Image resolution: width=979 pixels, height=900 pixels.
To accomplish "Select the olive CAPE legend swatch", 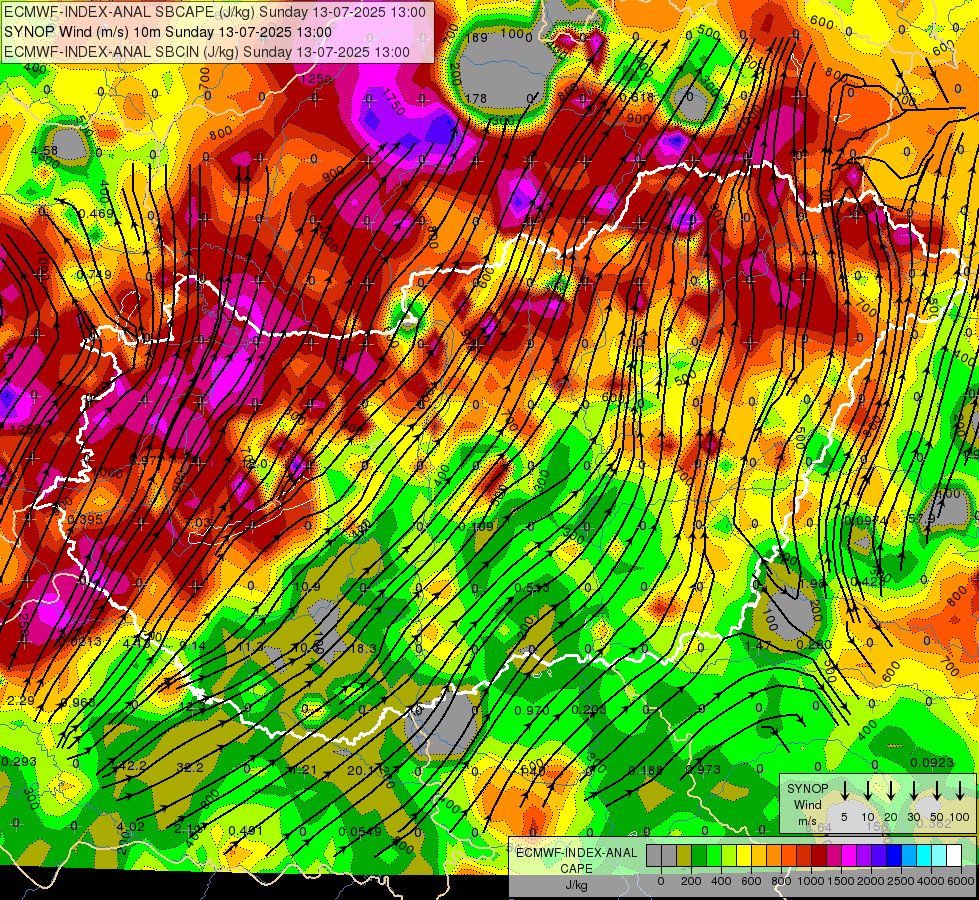I will (684, 856).
